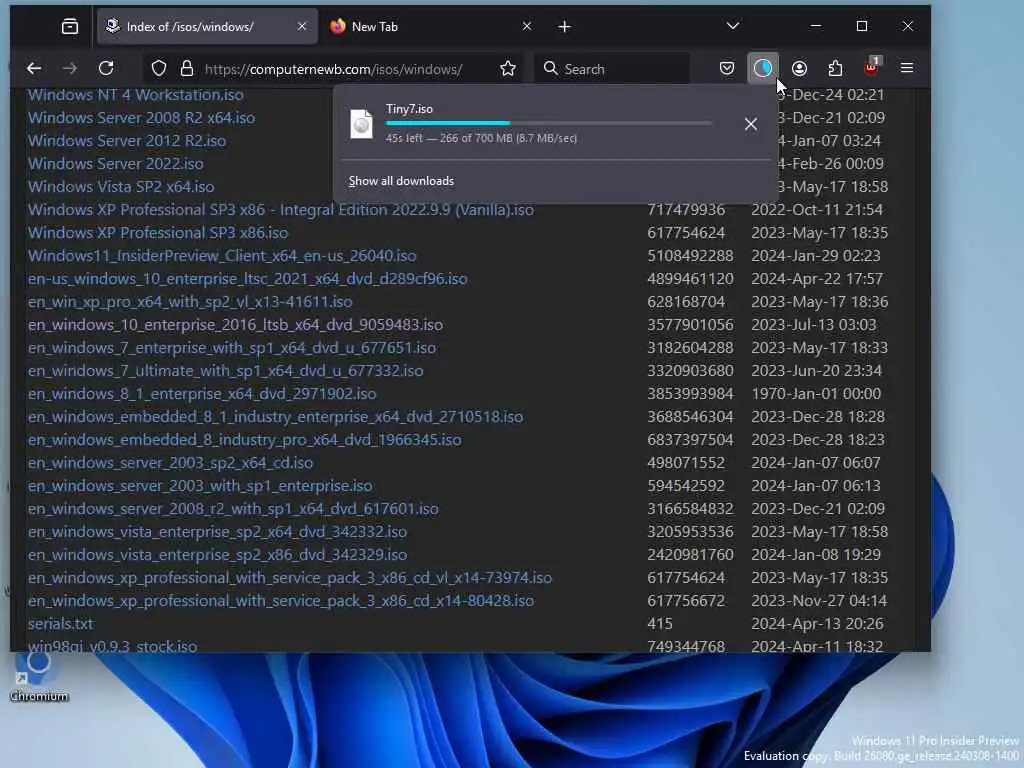Click the date 1970-Jan-01 00:00
The width and height of the screenshot is (1024, 768).
[816, 394]
